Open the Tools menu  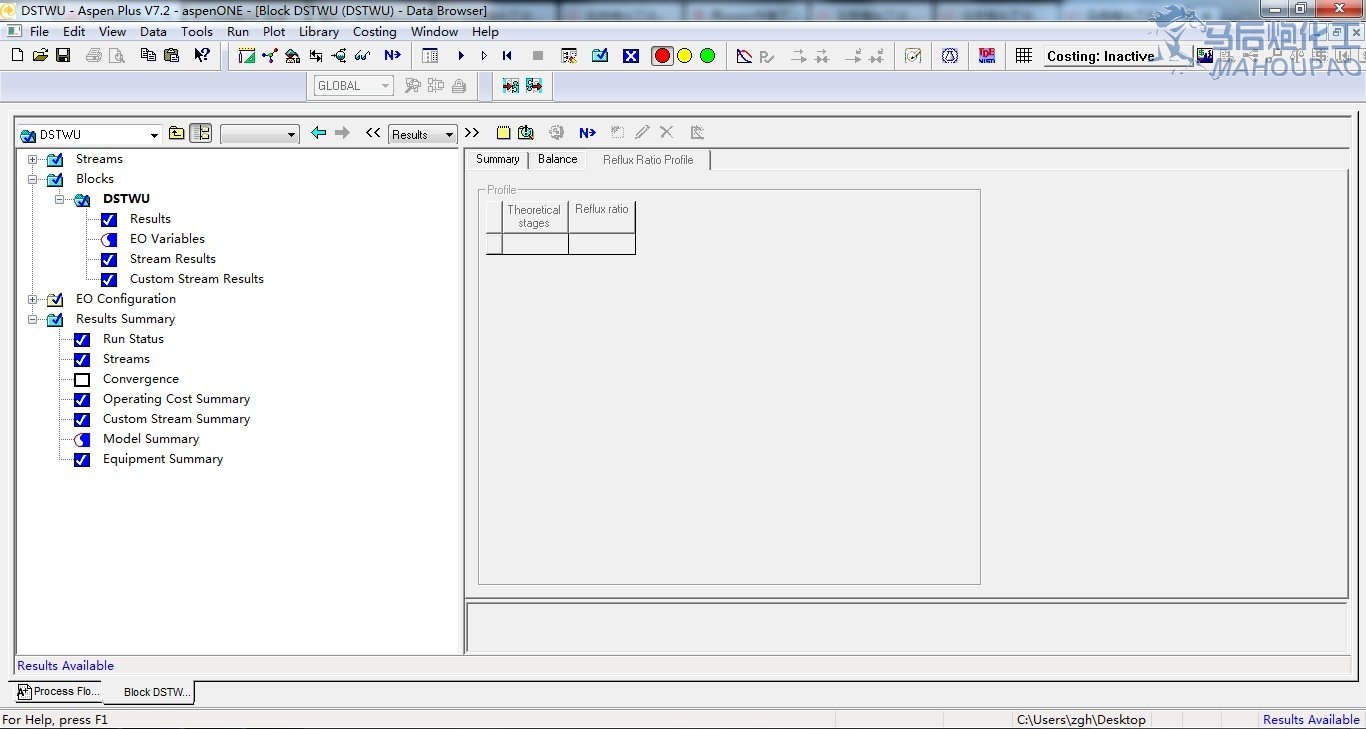pyautogui.click(x=197, y=32)
